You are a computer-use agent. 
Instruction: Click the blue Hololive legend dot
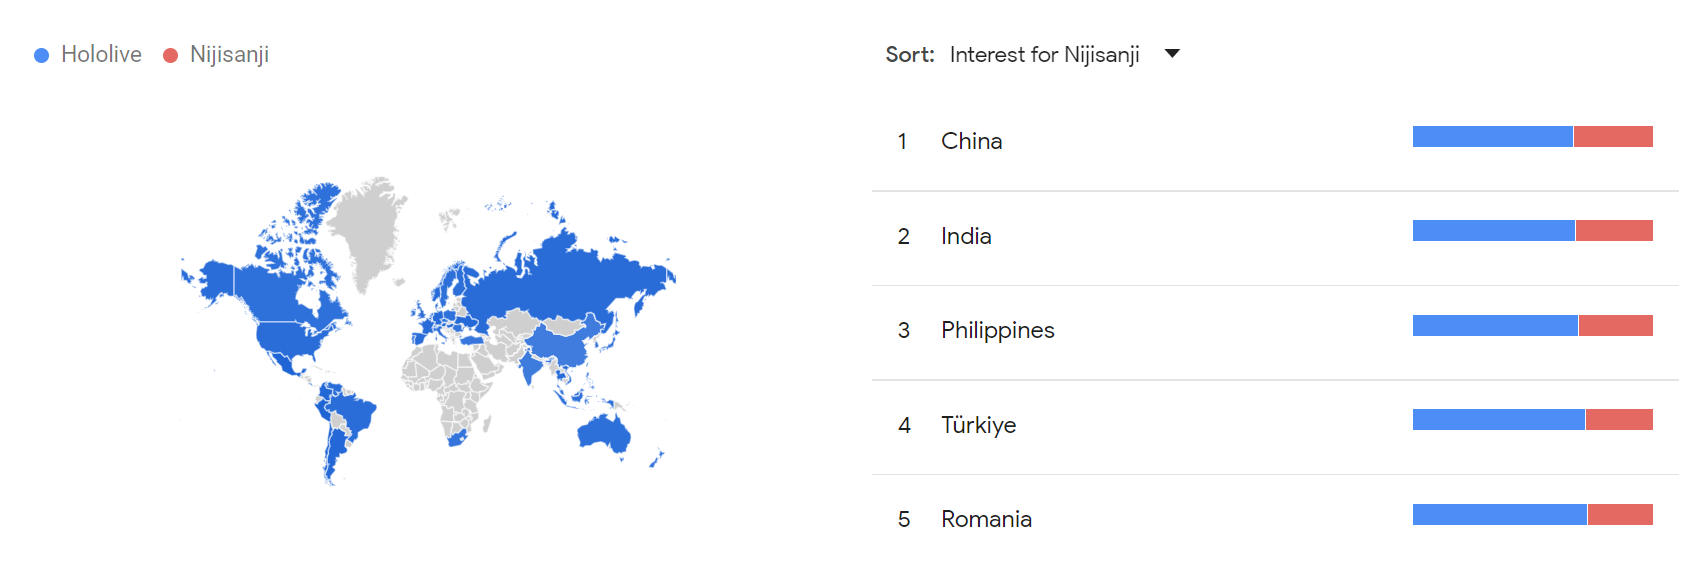[x=41, y=56]
